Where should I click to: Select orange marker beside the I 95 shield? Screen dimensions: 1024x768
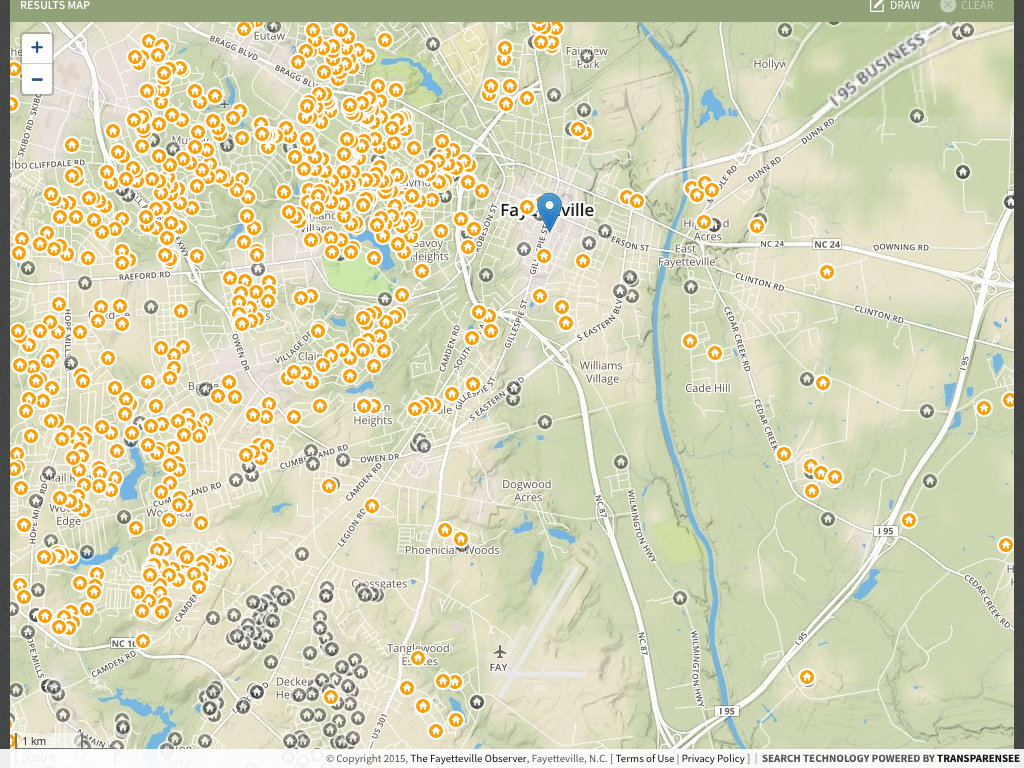908,520
